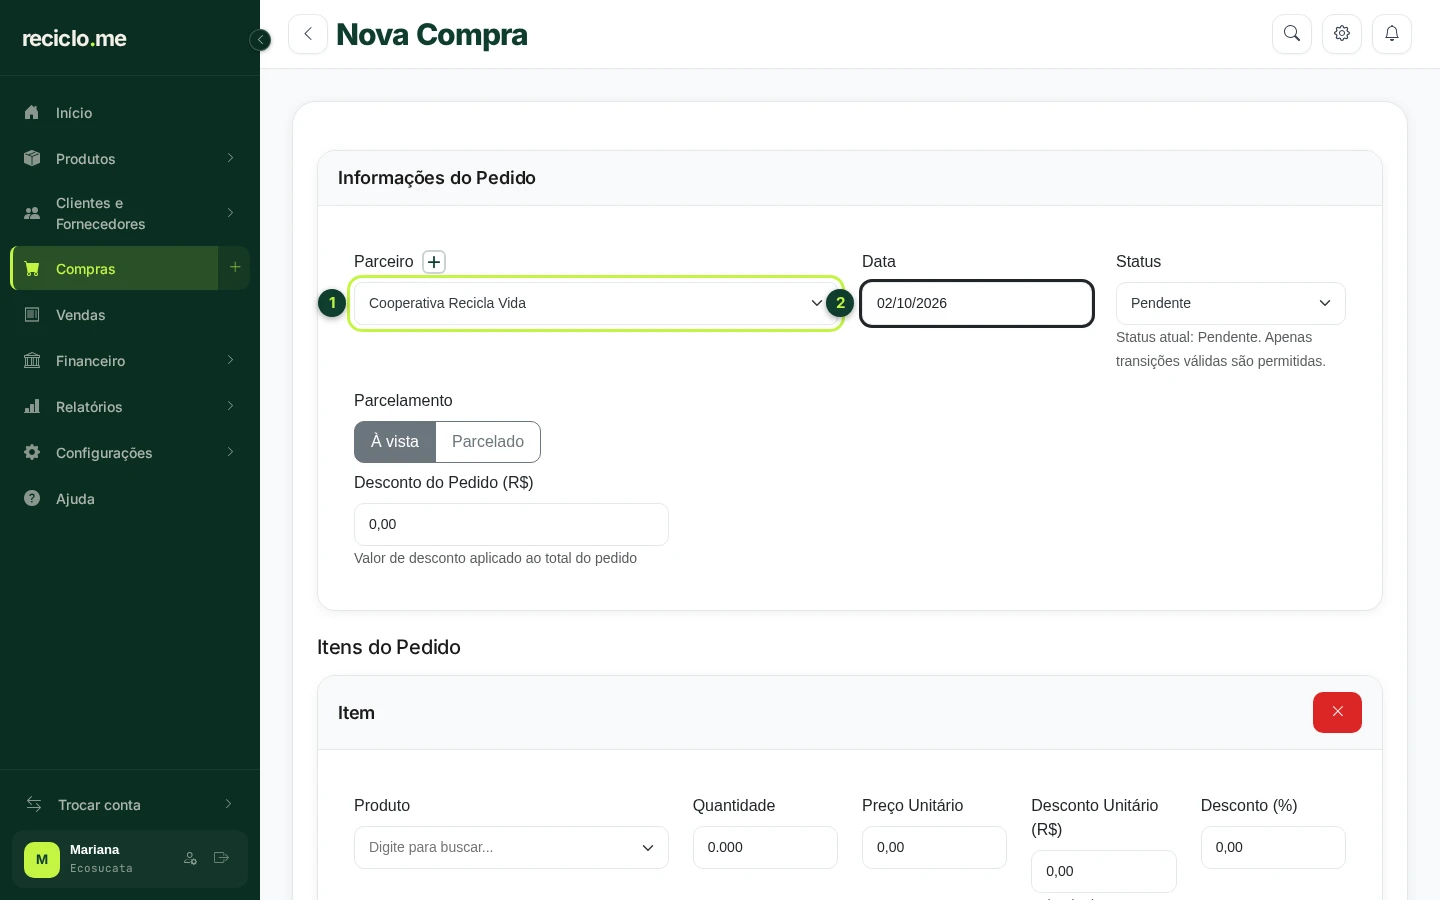Open Ajuda in the sidebar
The height and width of the screenshot is (900, 1440).
(130, 499)
